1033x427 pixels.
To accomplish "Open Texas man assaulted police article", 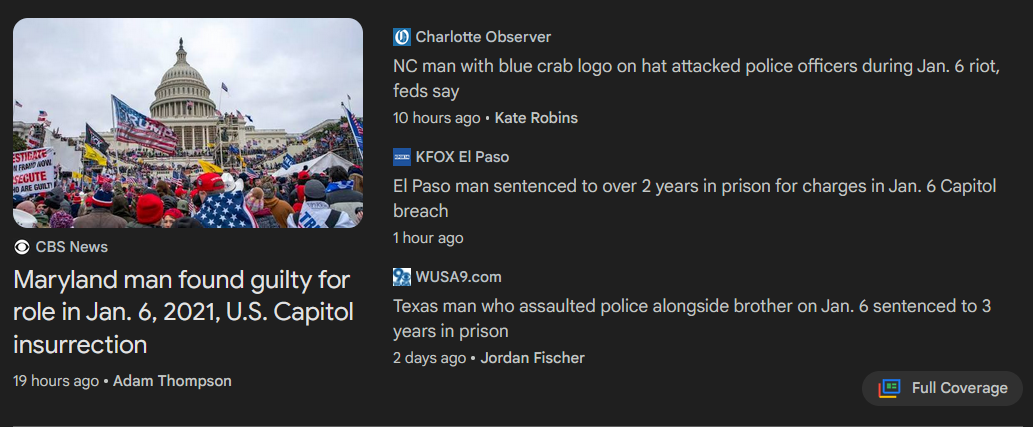I will [x=690, y=318].
